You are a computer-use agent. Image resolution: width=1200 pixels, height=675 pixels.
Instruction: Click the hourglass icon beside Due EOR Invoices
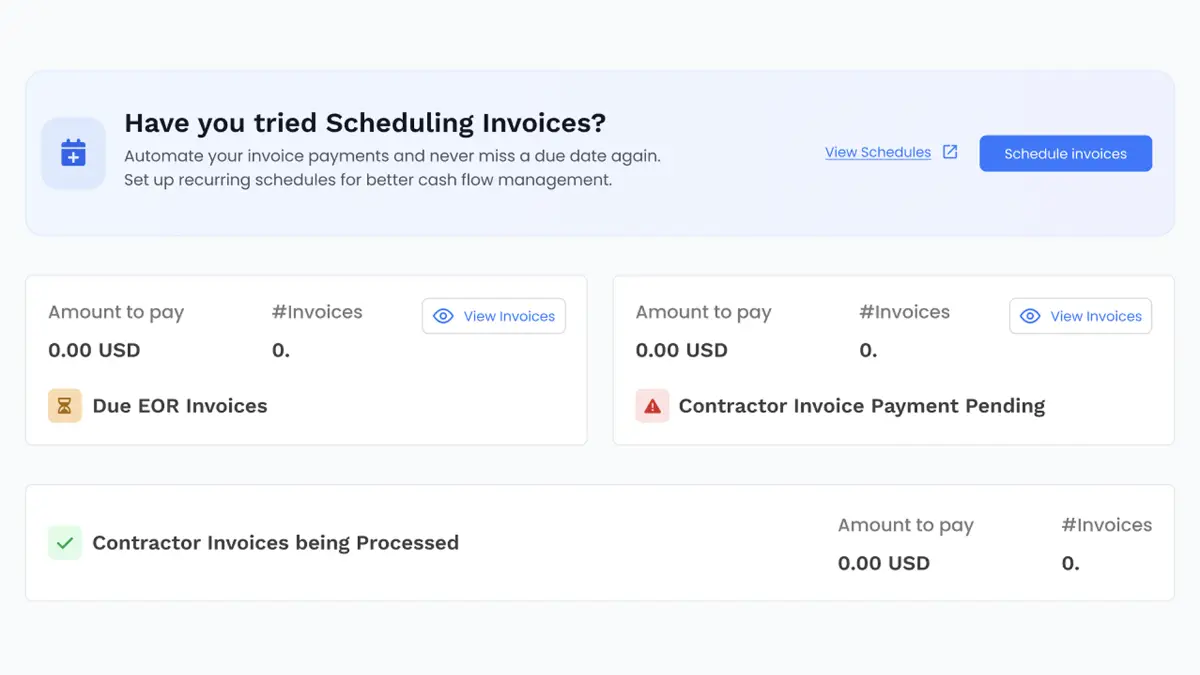pos(65,406)
